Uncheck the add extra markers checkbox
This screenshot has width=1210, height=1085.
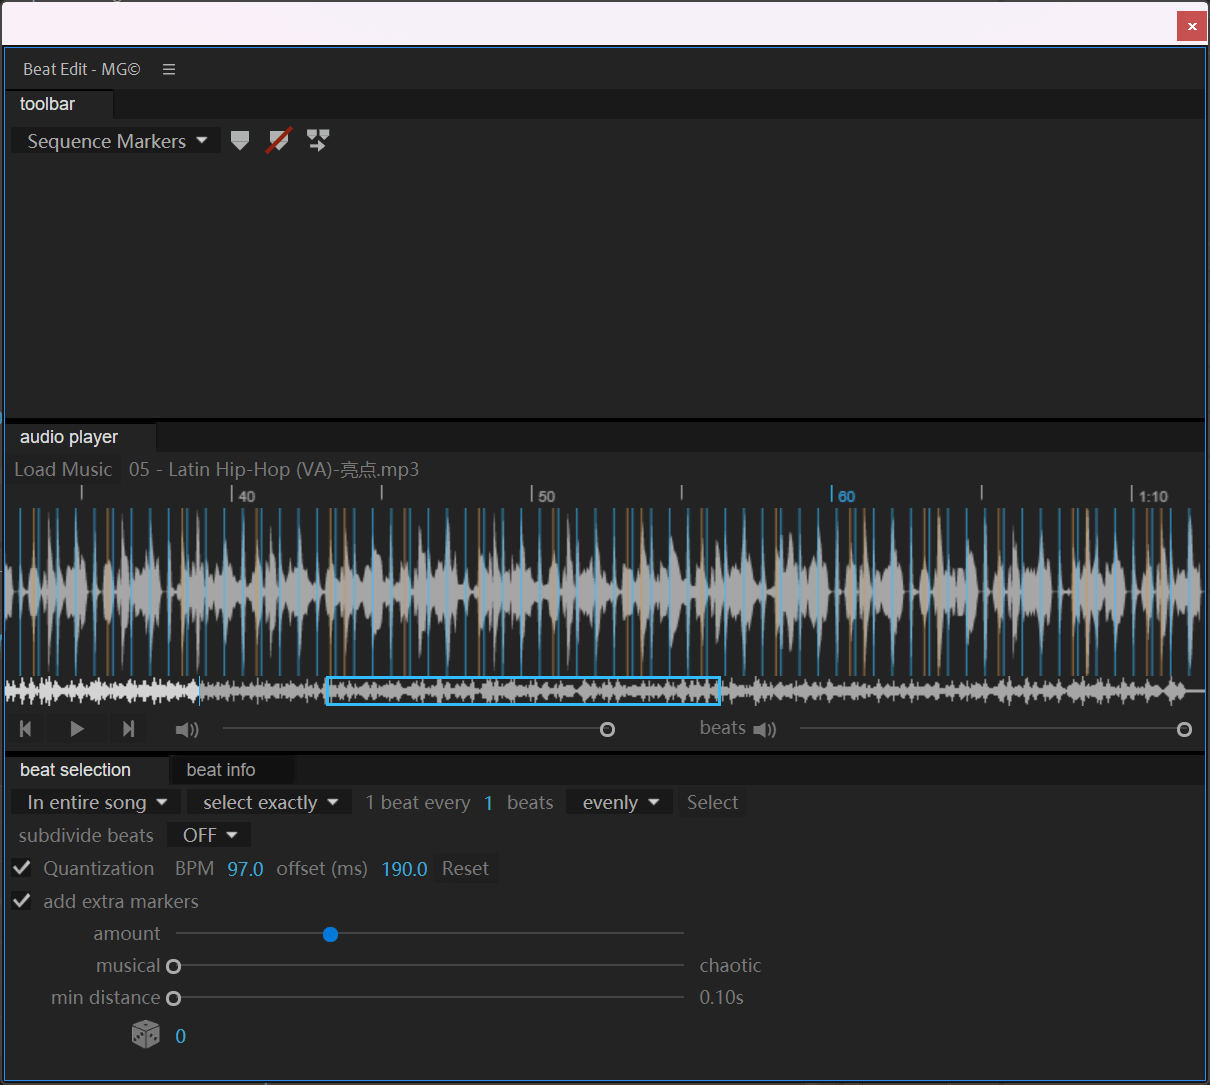(22, 900)
